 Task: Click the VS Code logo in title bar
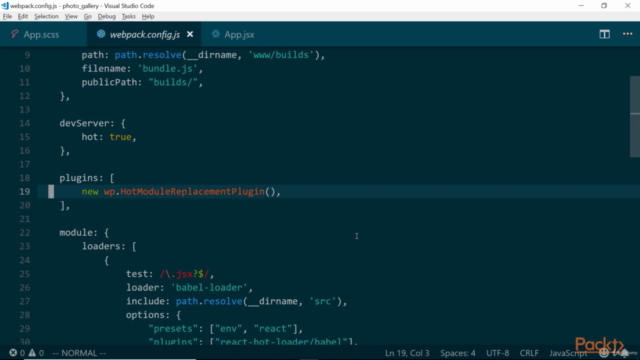pos(4,6)
